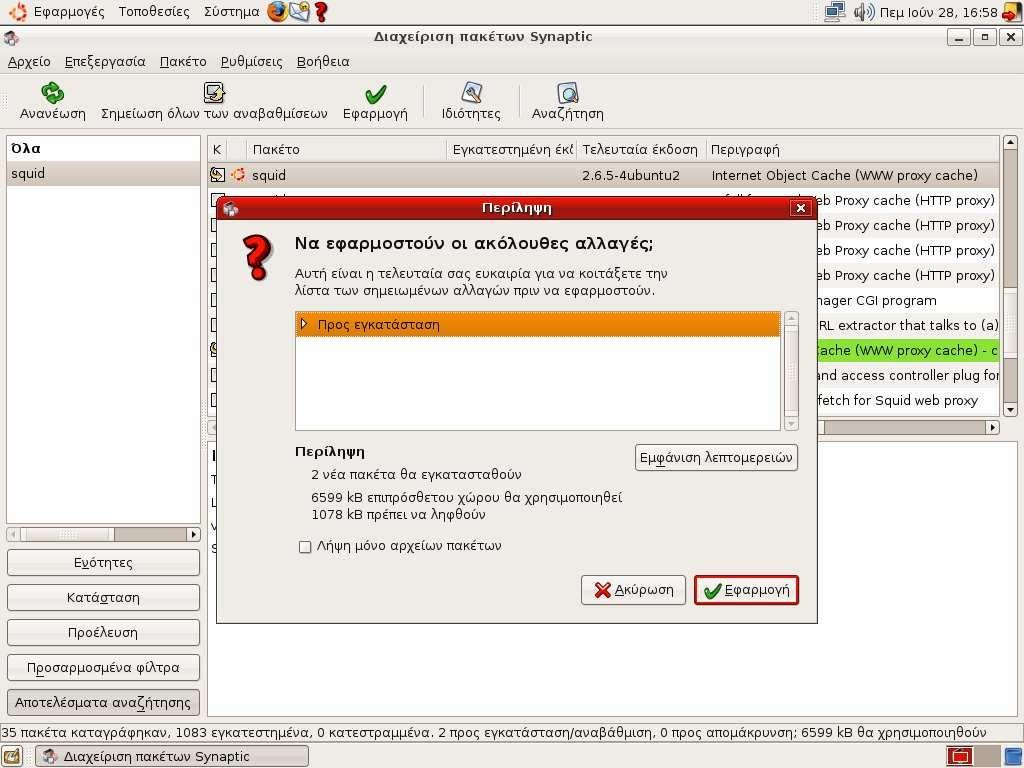Click Internet Object Cache description text
1024x768 pixels.
844,175
